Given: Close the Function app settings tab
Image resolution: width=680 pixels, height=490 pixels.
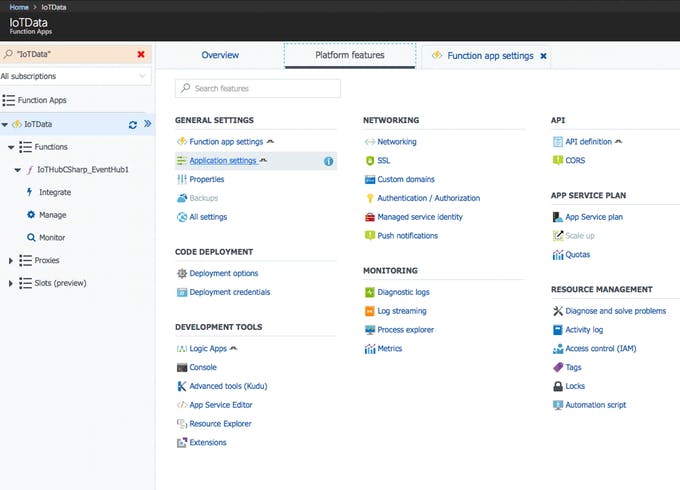Looking at the screenshot, I should (x=544, y=56).
